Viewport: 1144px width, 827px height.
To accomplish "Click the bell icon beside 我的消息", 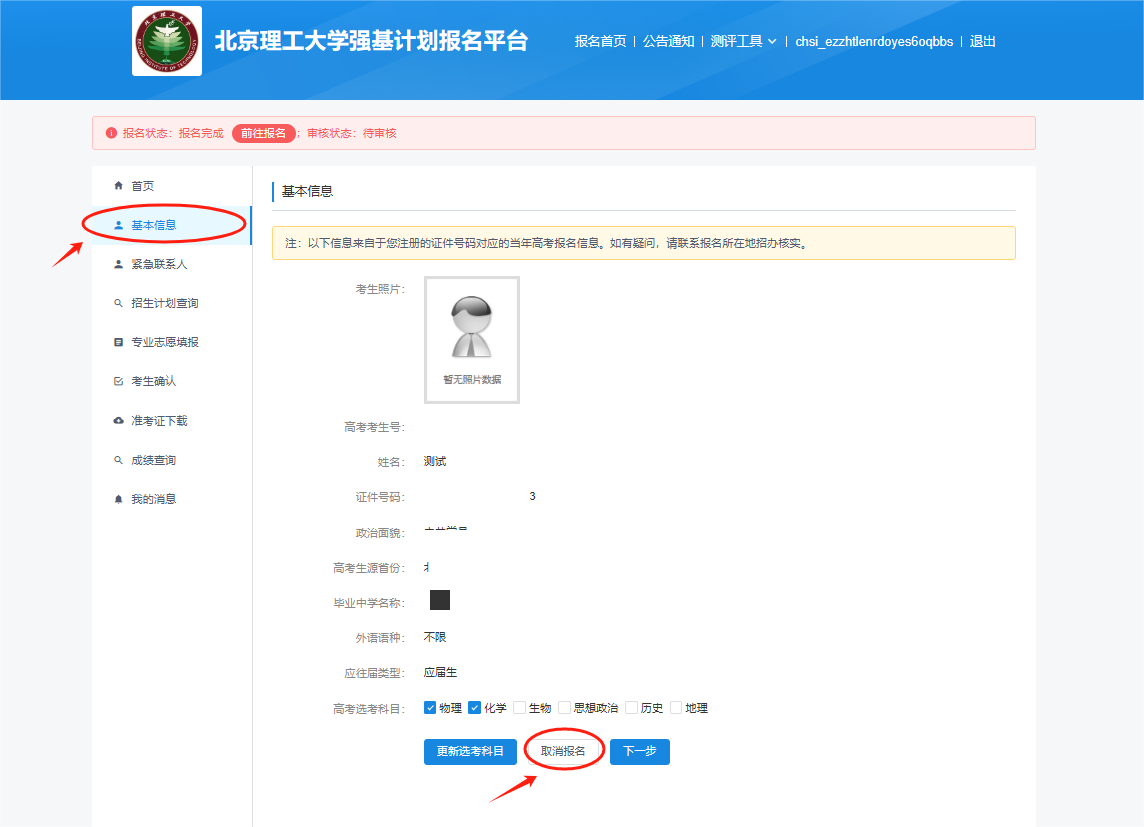I will (x=118, y=499).
